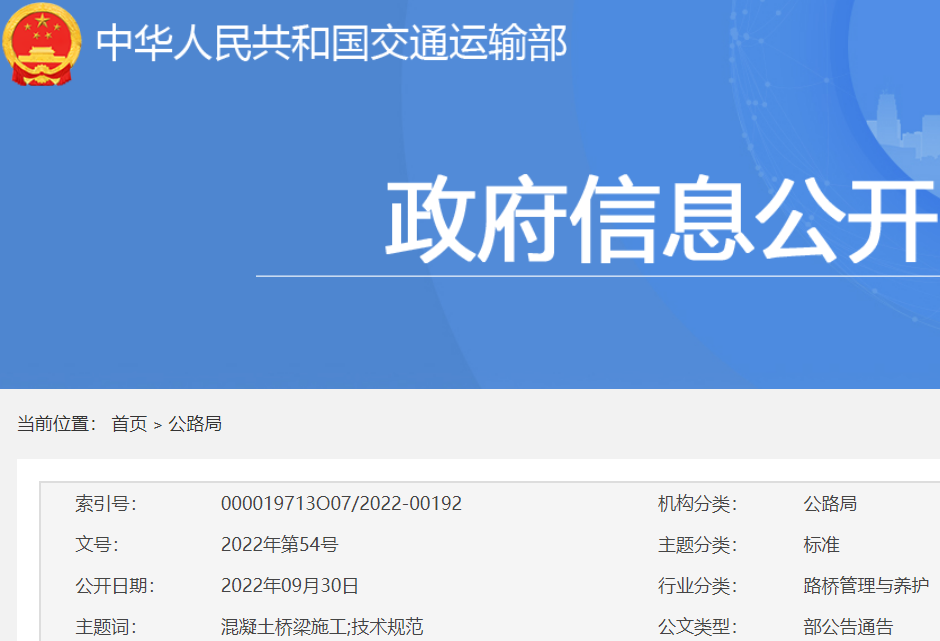Select document number 2022年第54号
The width and height of the screenshot is (940, 641).
click(x=279, y=544)
